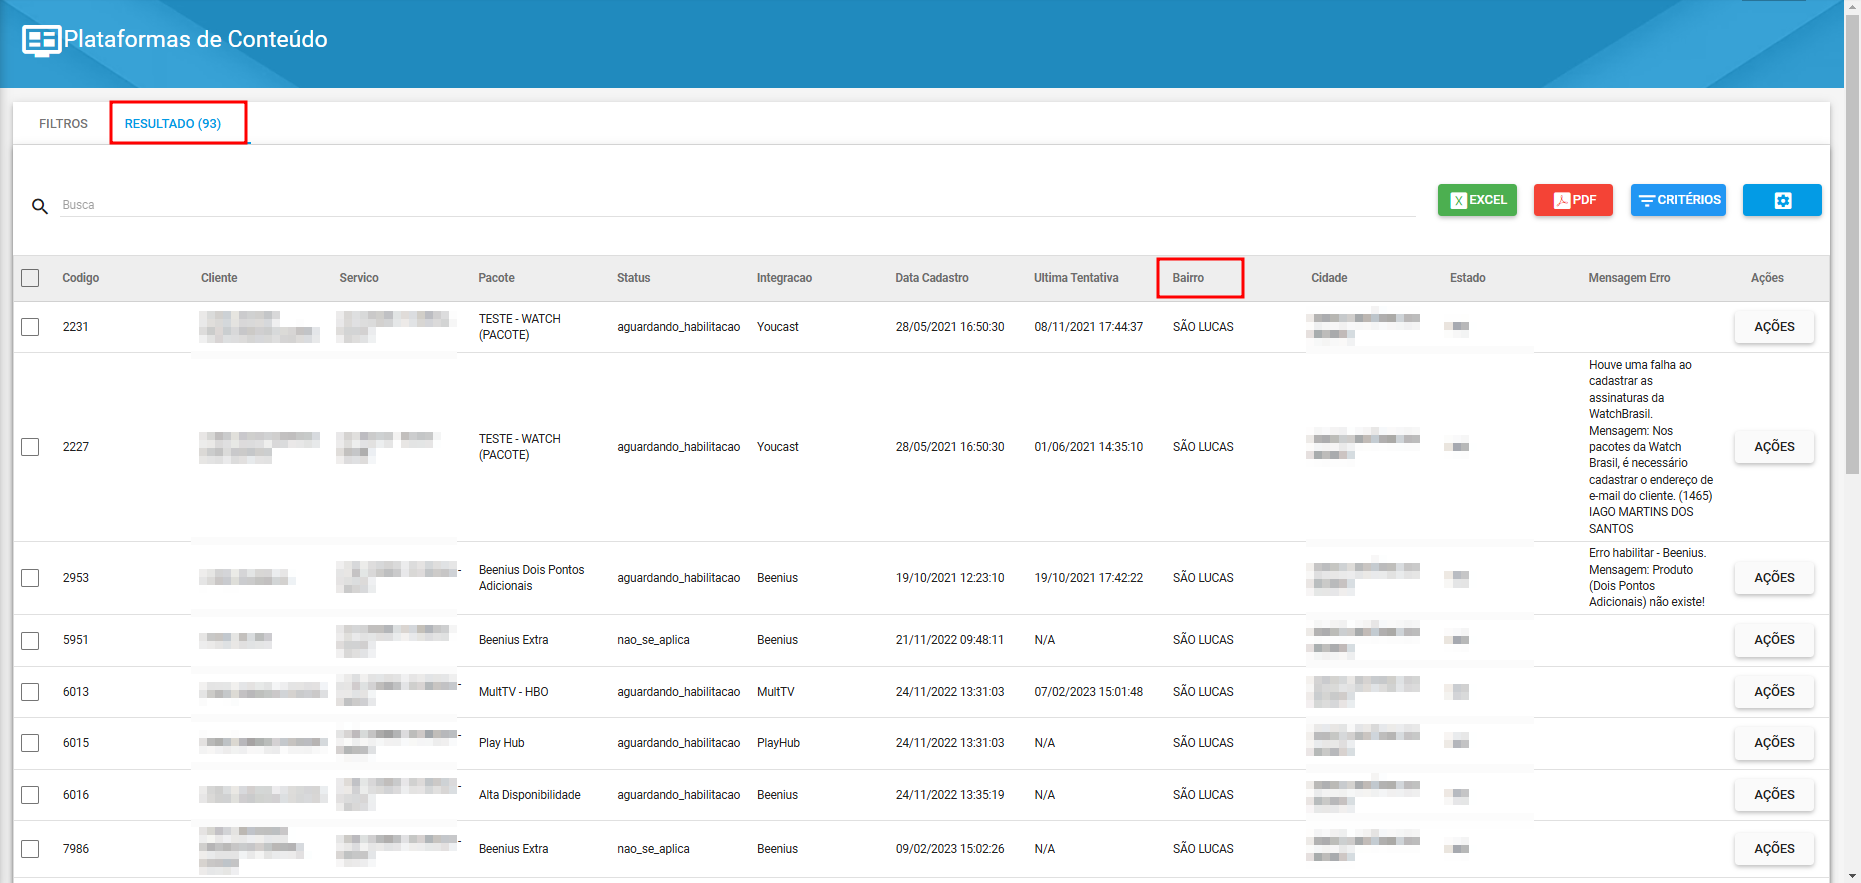Click date '07/02/2023 15:01:48' cell
The width and height of the screenshot is (1861, 883).
pyautogui.click(x=1088, y=692)
